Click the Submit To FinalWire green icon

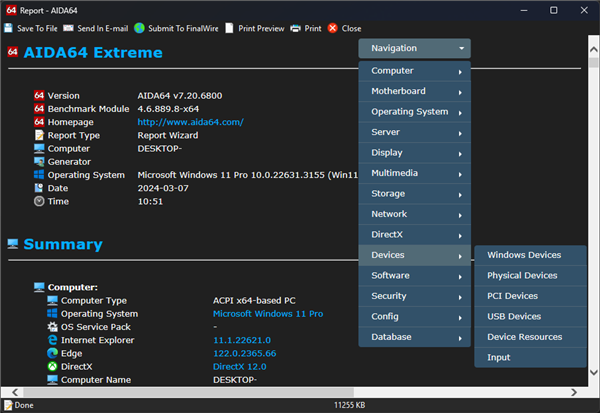(x=139, y=28)
